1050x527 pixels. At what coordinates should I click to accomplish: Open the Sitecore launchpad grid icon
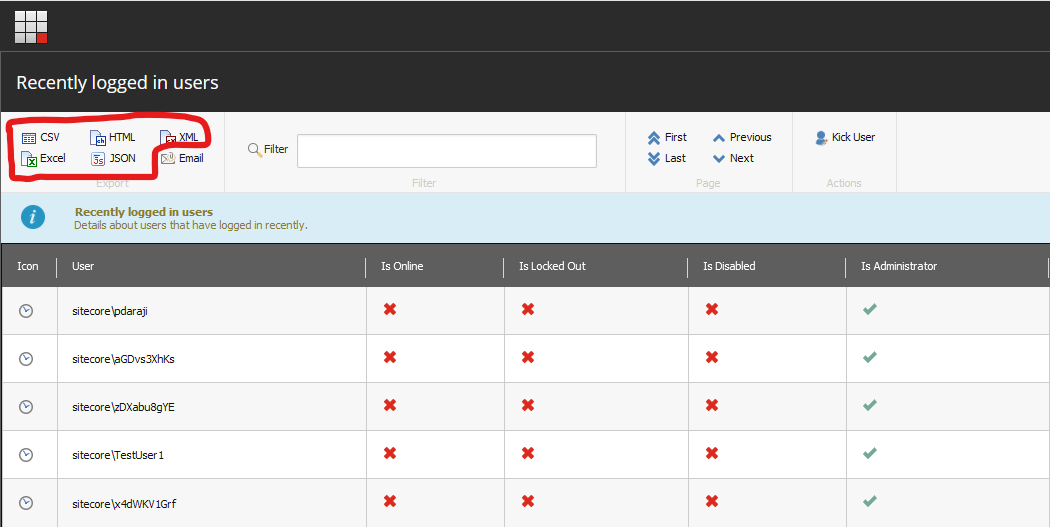pyautogui.click(x=31, y=27)
